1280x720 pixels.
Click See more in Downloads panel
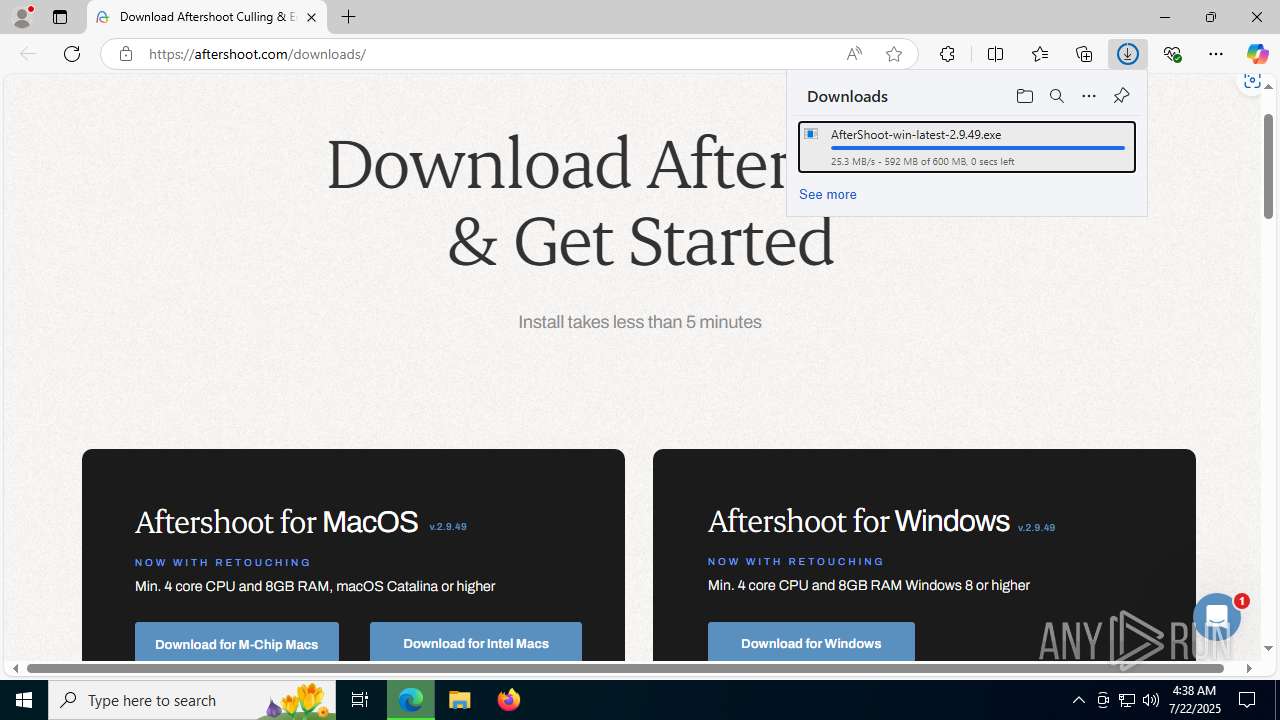(827, 194)
